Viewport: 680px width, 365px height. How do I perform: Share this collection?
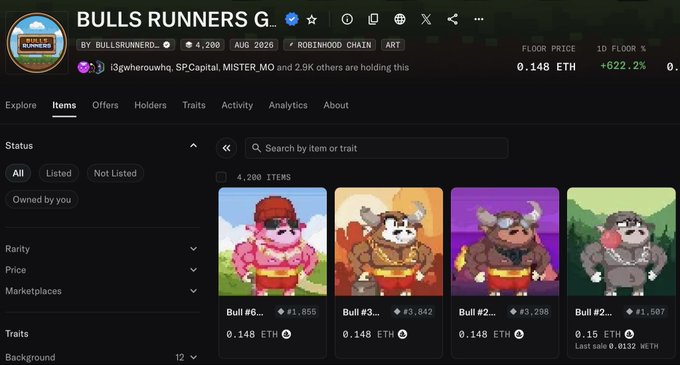click(452, 19)
